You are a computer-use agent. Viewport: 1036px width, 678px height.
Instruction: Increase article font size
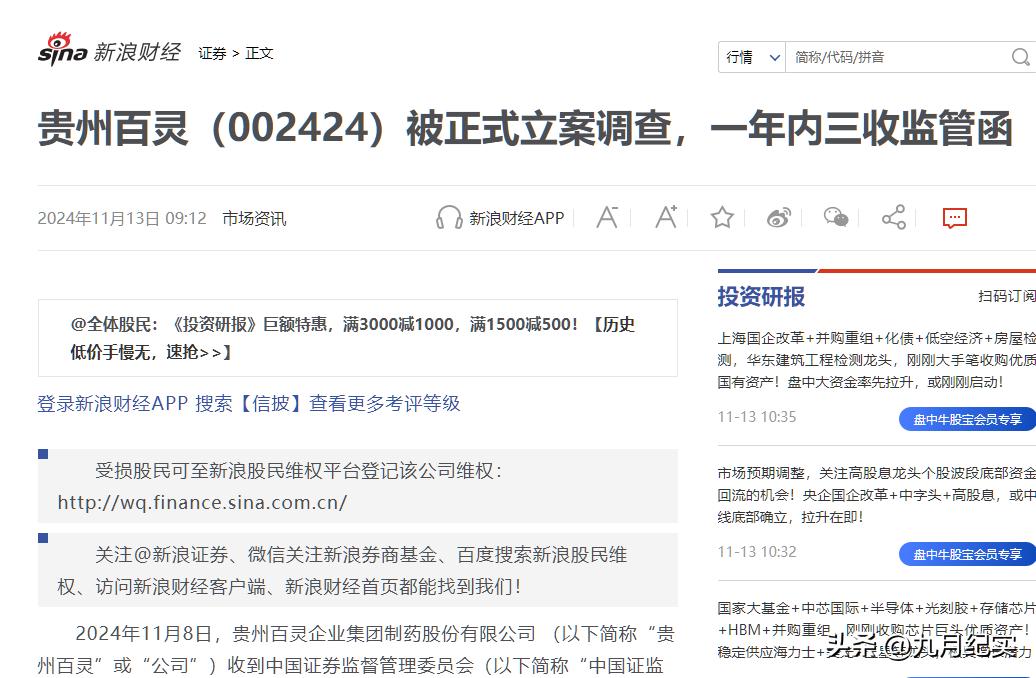[x=666, y=217]
